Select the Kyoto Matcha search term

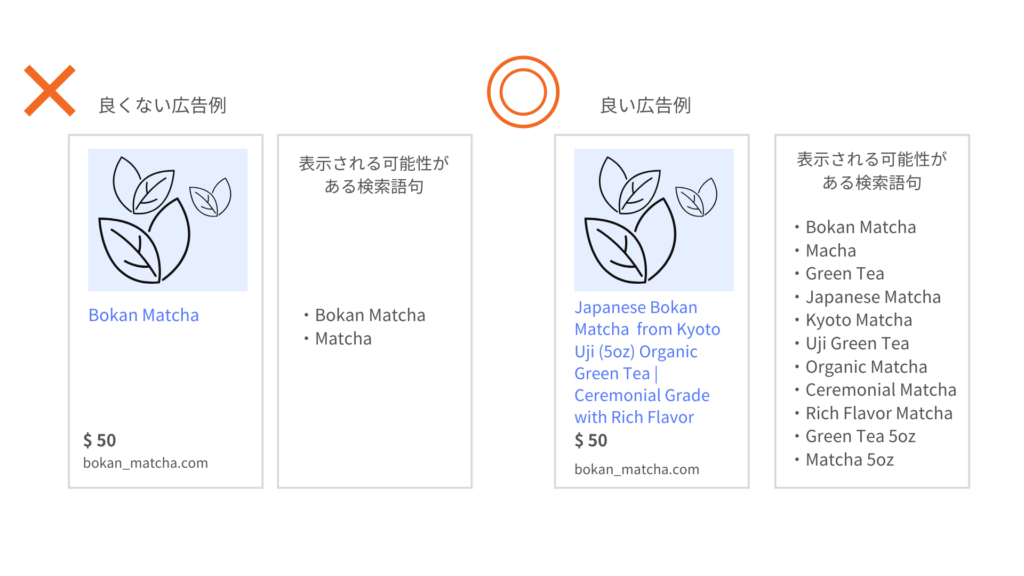858,320
